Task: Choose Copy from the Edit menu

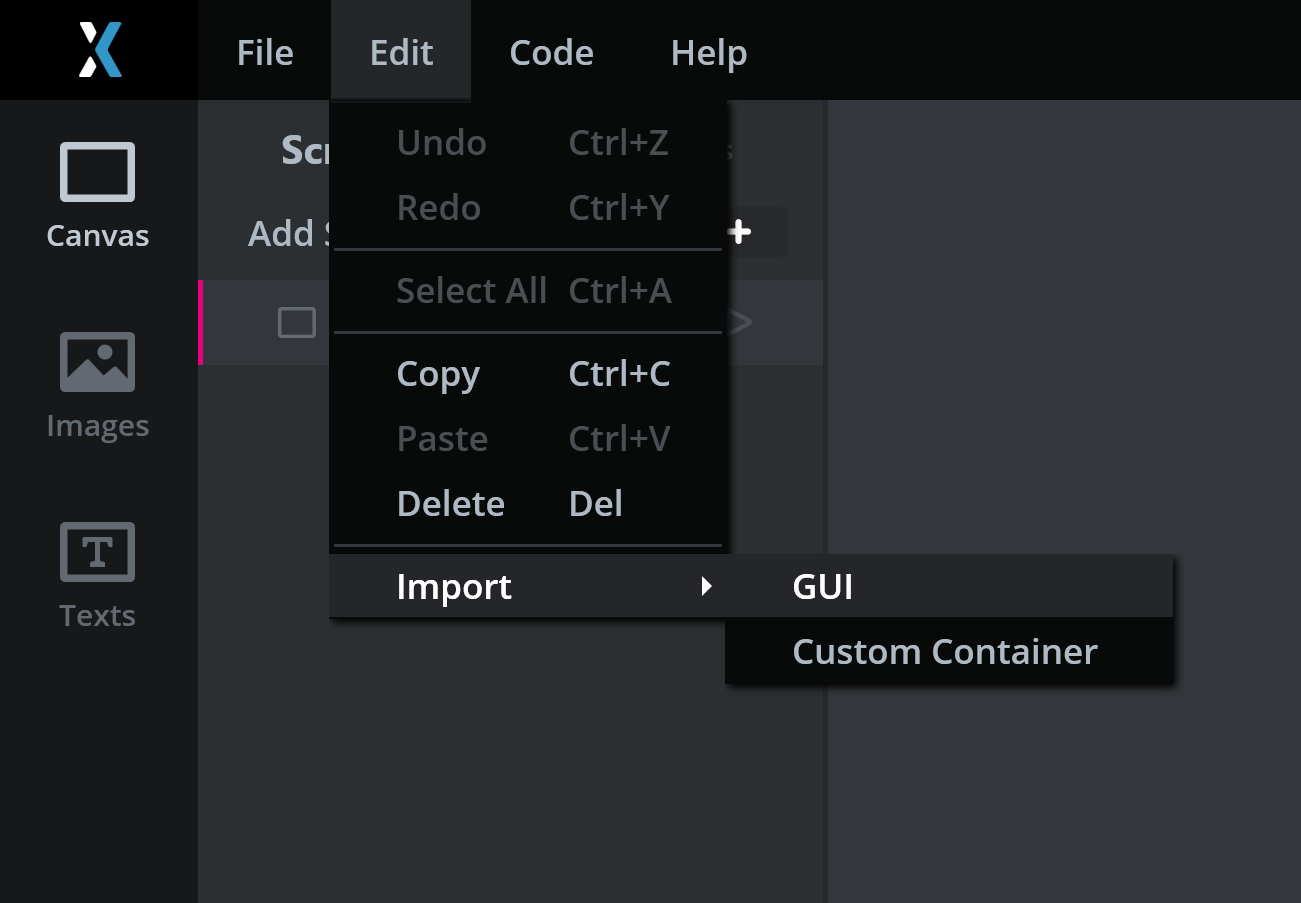Action: (x=438, y=374)
